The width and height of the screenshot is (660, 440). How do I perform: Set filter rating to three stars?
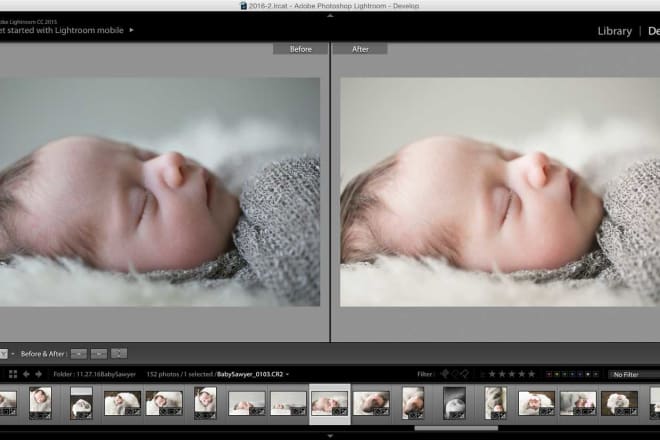(x=512, y=373)
